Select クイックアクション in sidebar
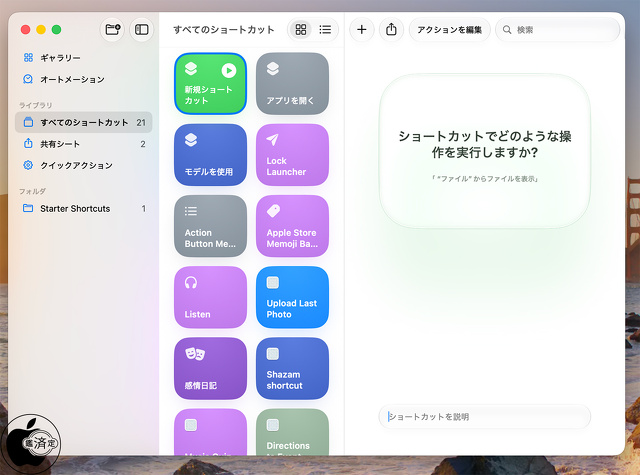Viewport: 640px width, 475px height. coord(84,165)
